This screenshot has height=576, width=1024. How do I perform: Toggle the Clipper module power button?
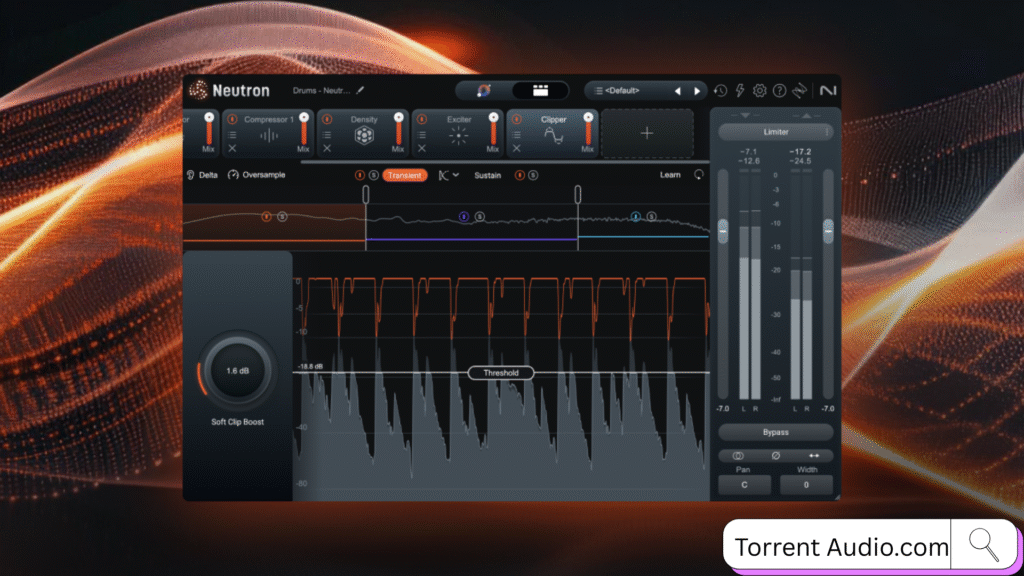coord(515,119)
